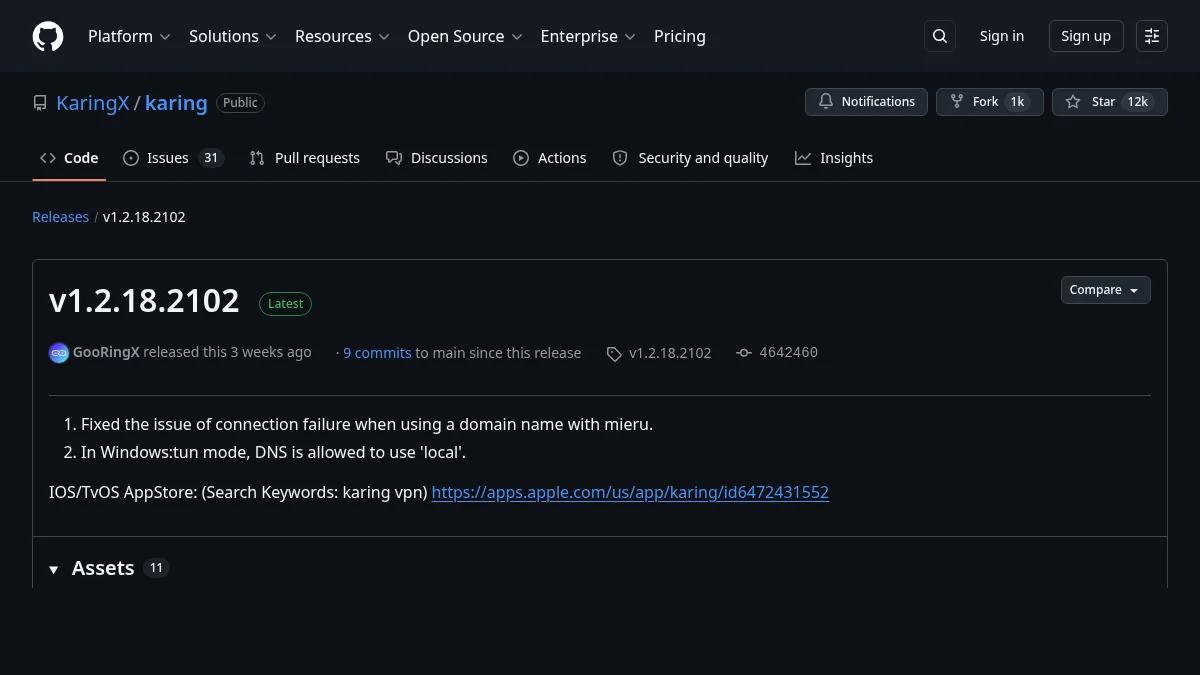Image resolution: width=1200 pixels, height=675 pixels.
Task: Open the Discussions tab
Action: click(436, 158)
